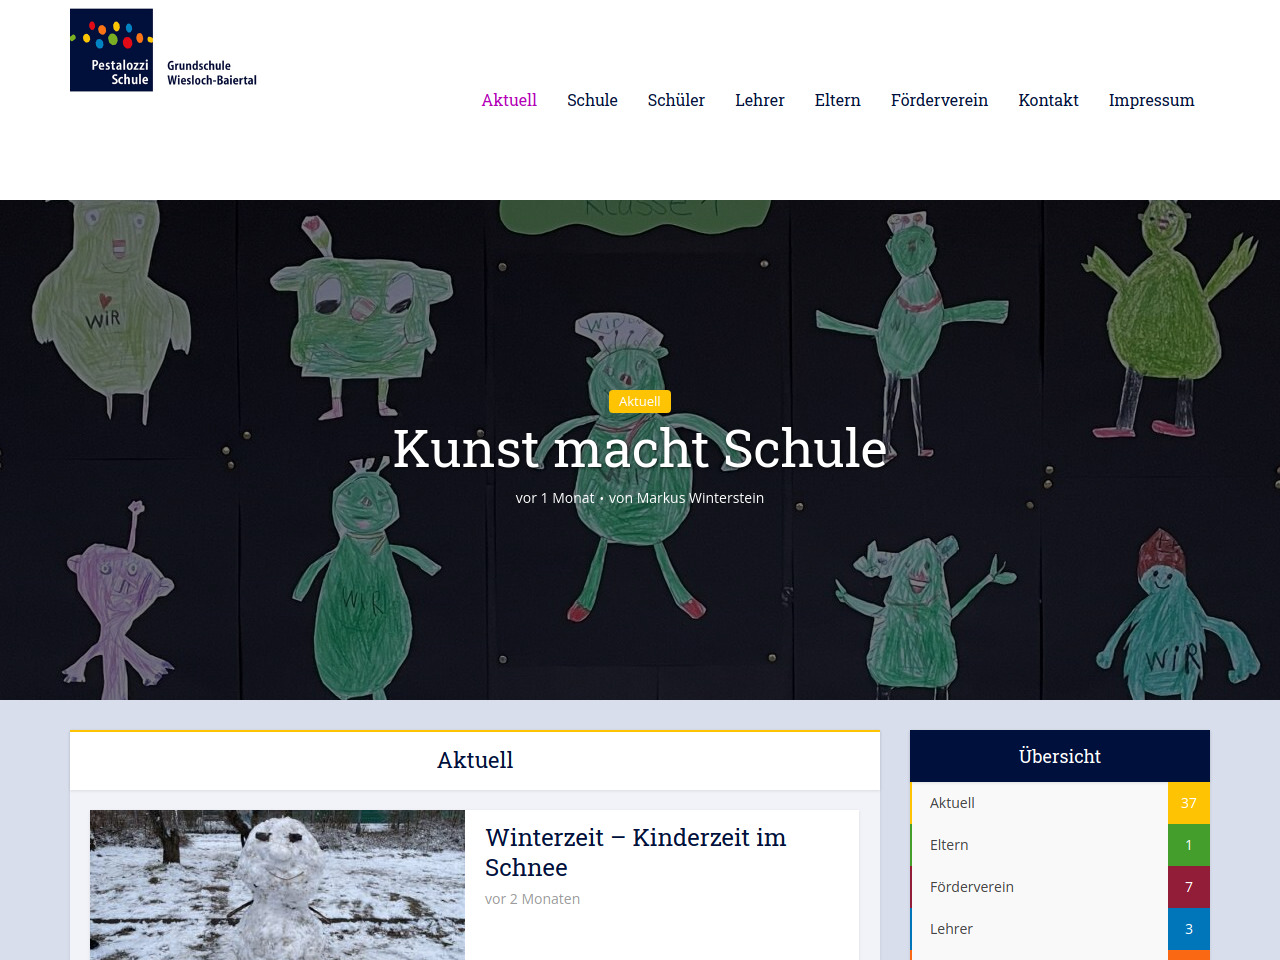Open the Kunst macht Schule headline
The width and height of the screenshot is (1280, 960).
(x=640, y=448)
